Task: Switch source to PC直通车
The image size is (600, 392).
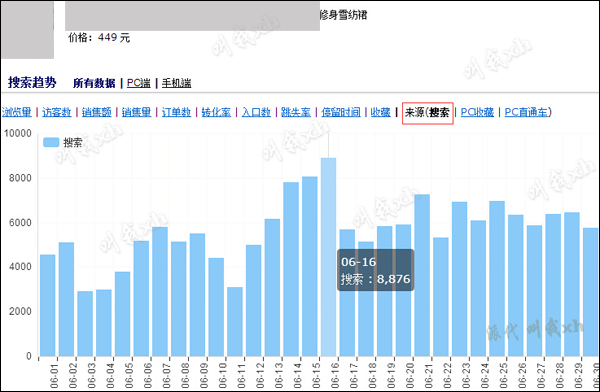Action: coord(527,112)
